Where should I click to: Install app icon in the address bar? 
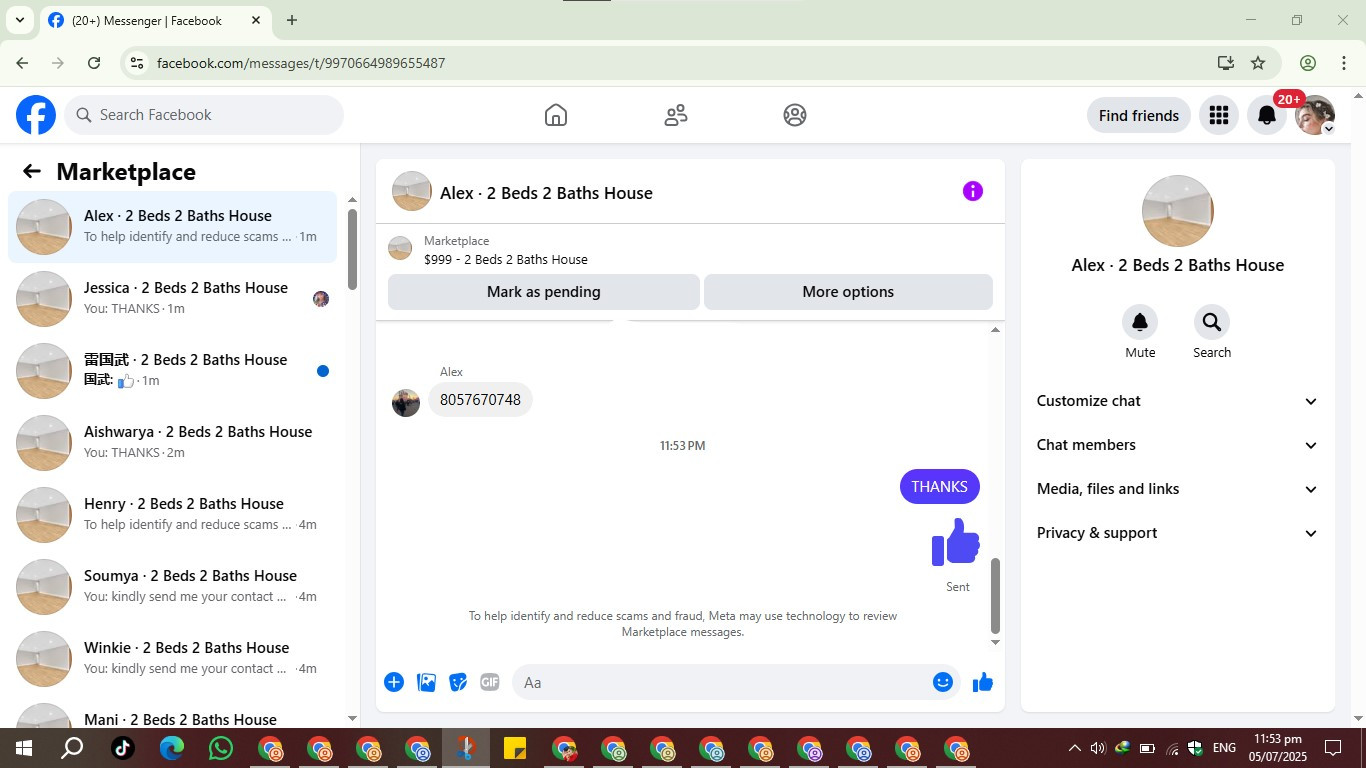(x=1225, y=63)
